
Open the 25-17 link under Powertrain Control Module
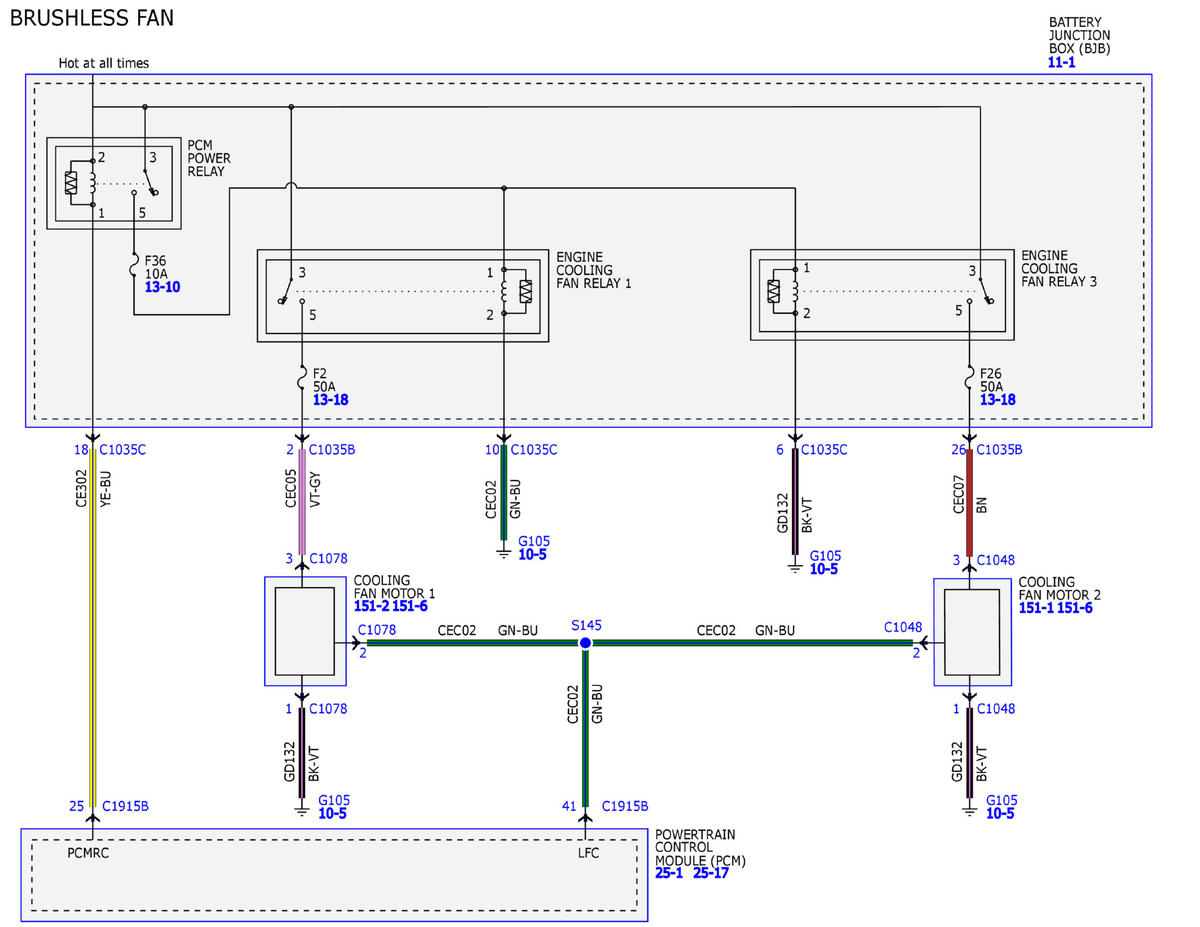(x=712, y=873)
